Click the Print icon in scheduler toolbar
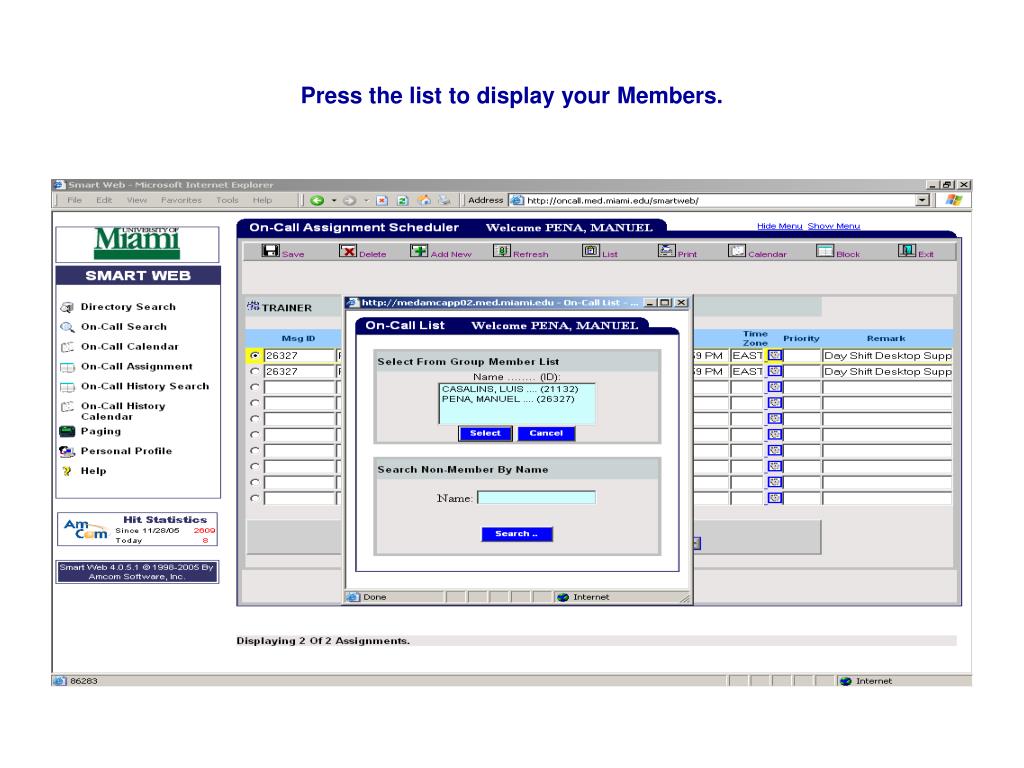The width and height of the screenshot is (1024, 768). tap(666, 251)
